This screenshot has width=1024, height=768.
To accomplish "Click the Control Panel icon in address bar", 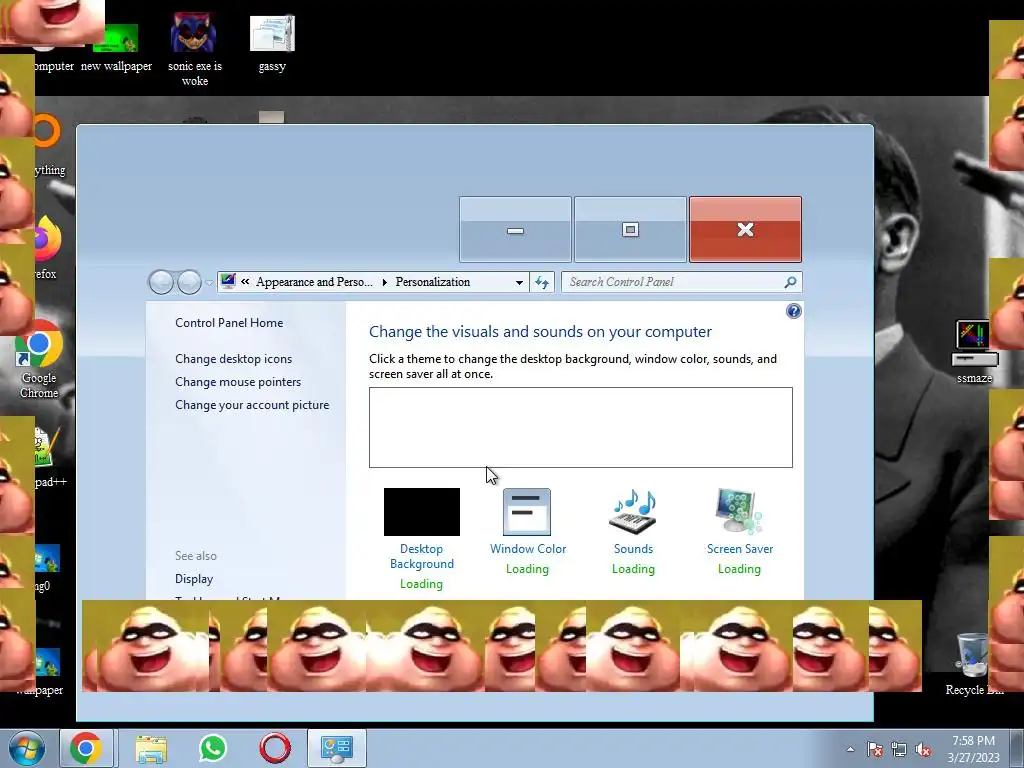I will (227, 281).
